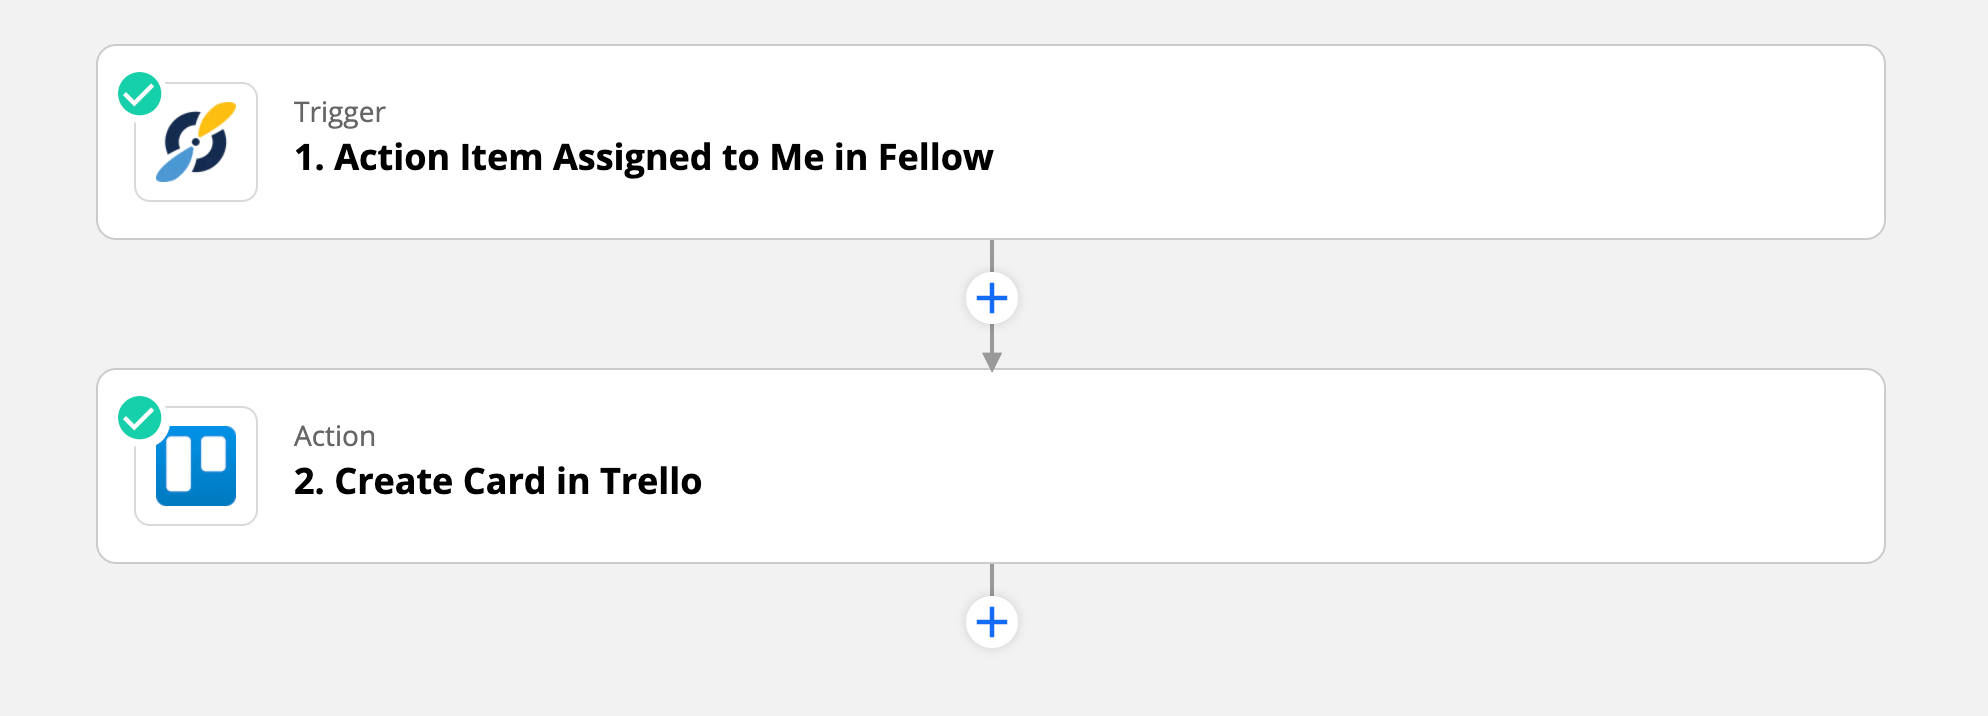1988x716 pixels.
Task: Click the blue blade of the Fellow logo
Action: point(175,165)
